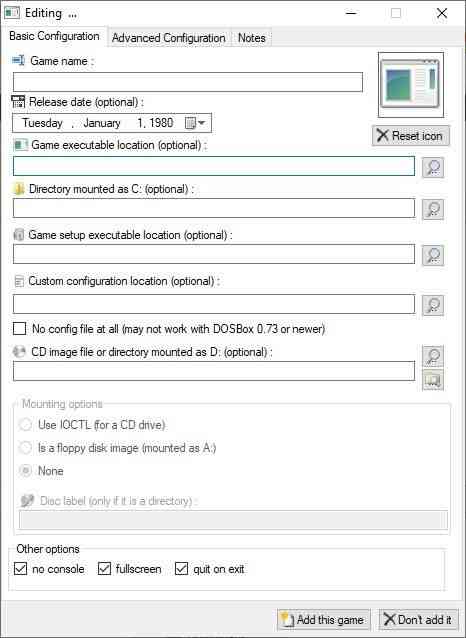Uncheck the no console option
The image size is (466, 638).
point(20,568)
